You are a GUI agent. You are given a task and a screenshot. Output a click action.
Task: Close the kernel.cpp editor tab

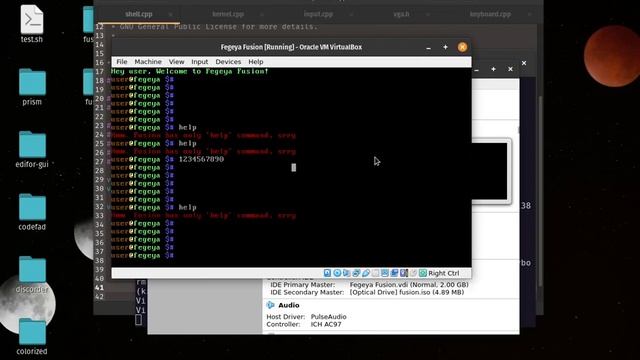point(262,14)
